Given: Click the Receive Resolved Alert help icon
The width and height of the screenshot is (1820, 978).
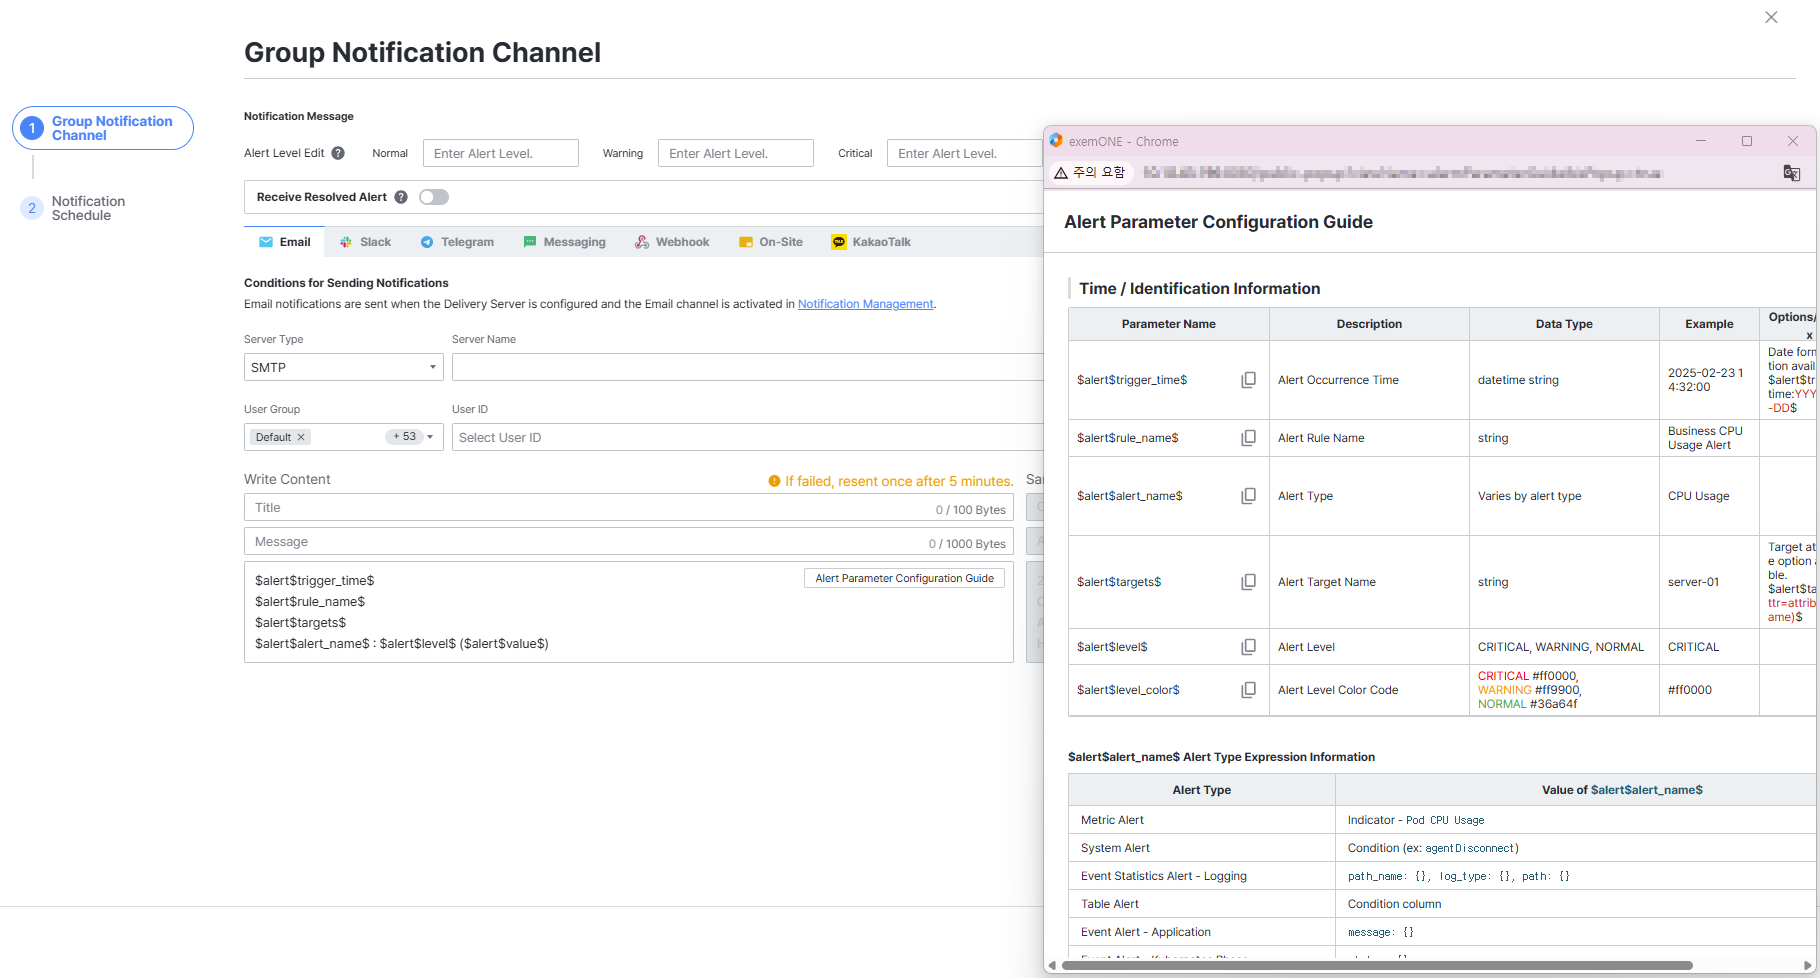Looking at the screenshot, I should [x=401, y=197].
